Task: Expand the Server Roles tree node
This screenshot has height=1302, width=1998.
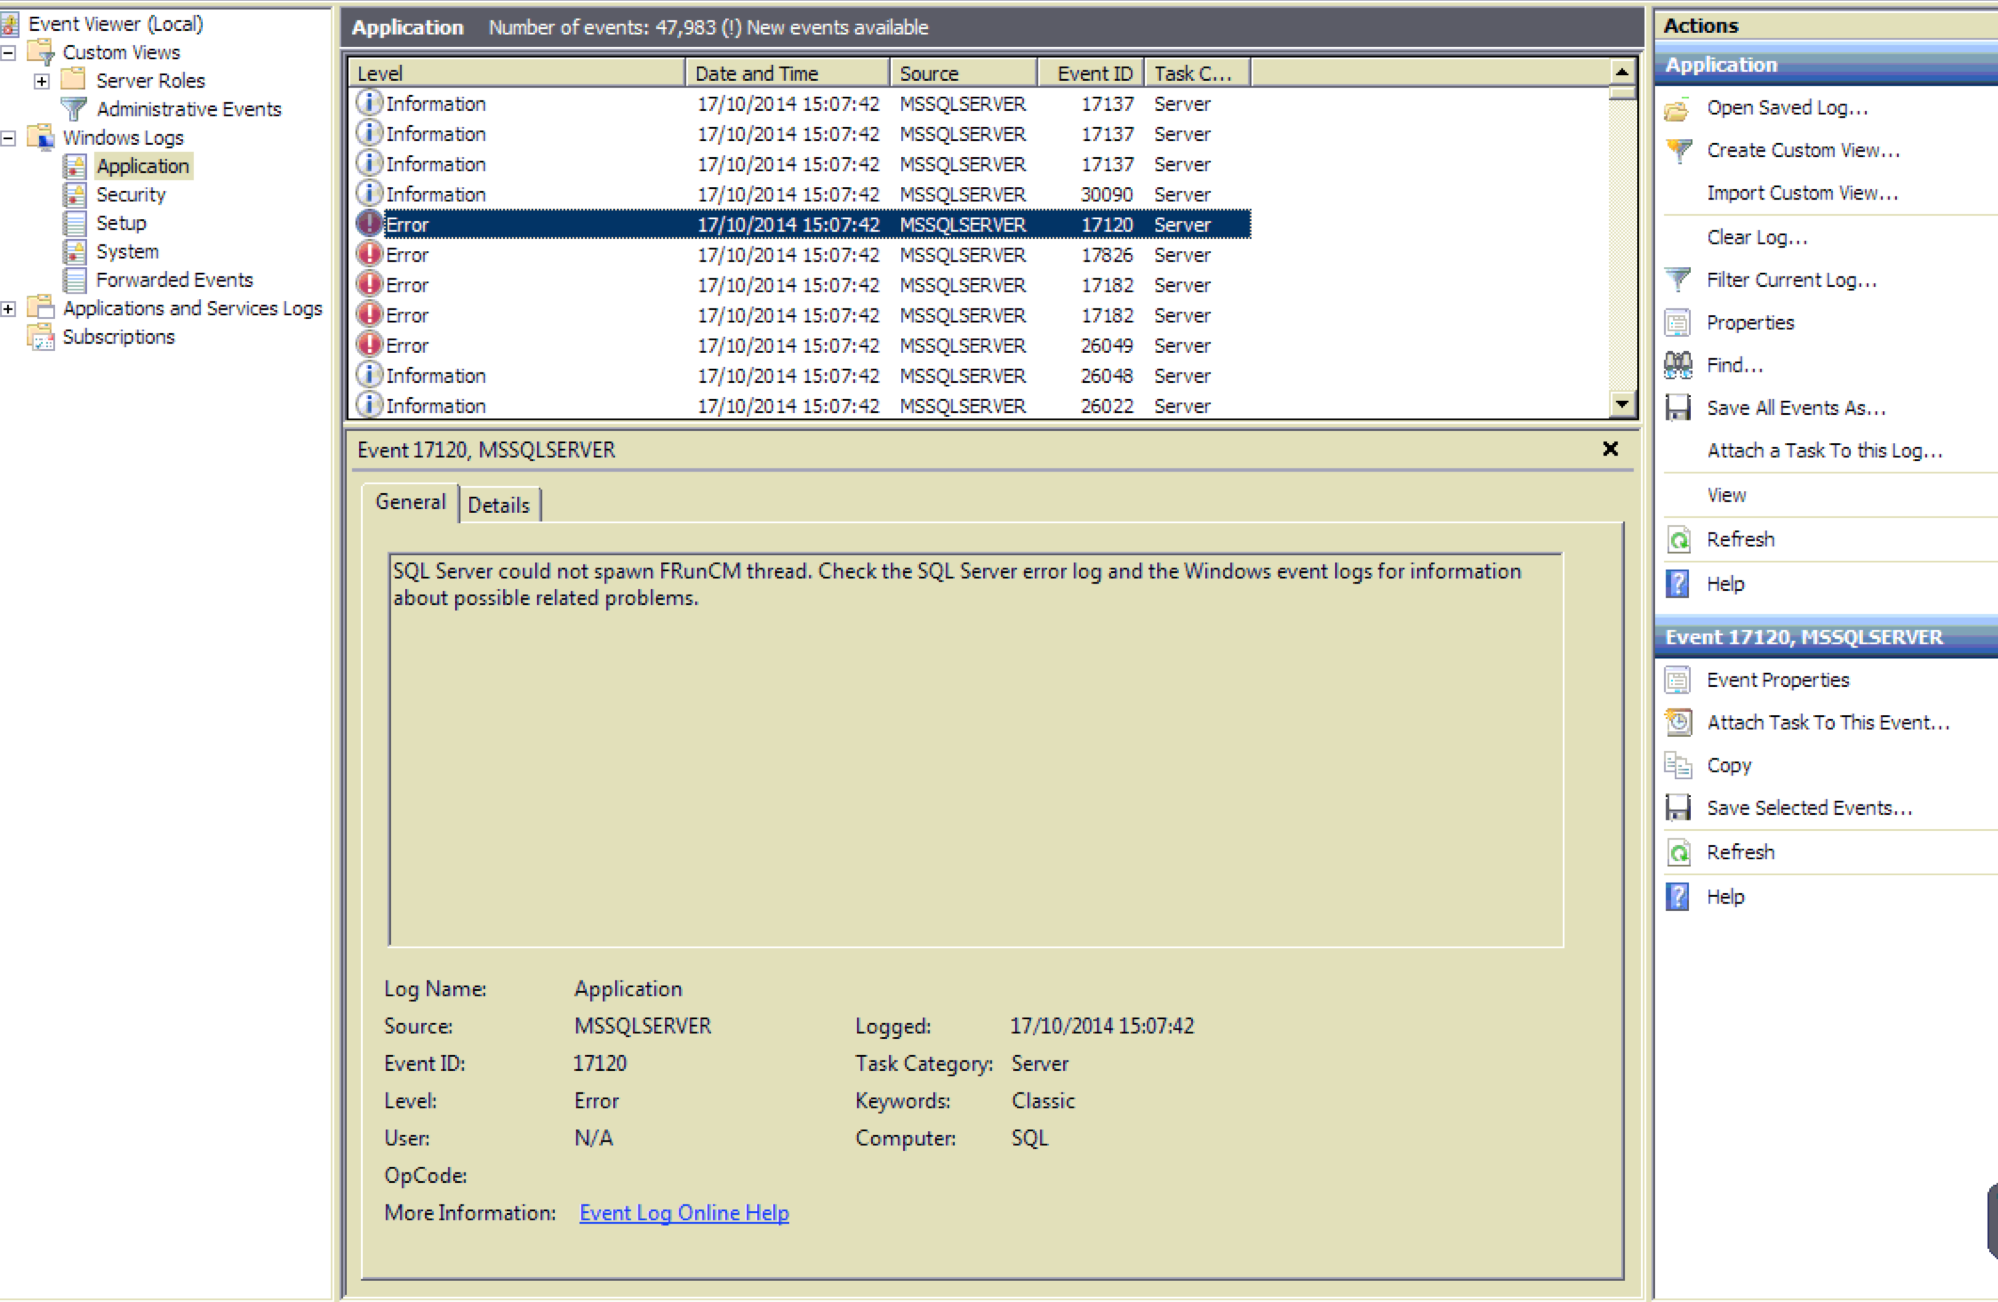Action: tap(41, 81)
